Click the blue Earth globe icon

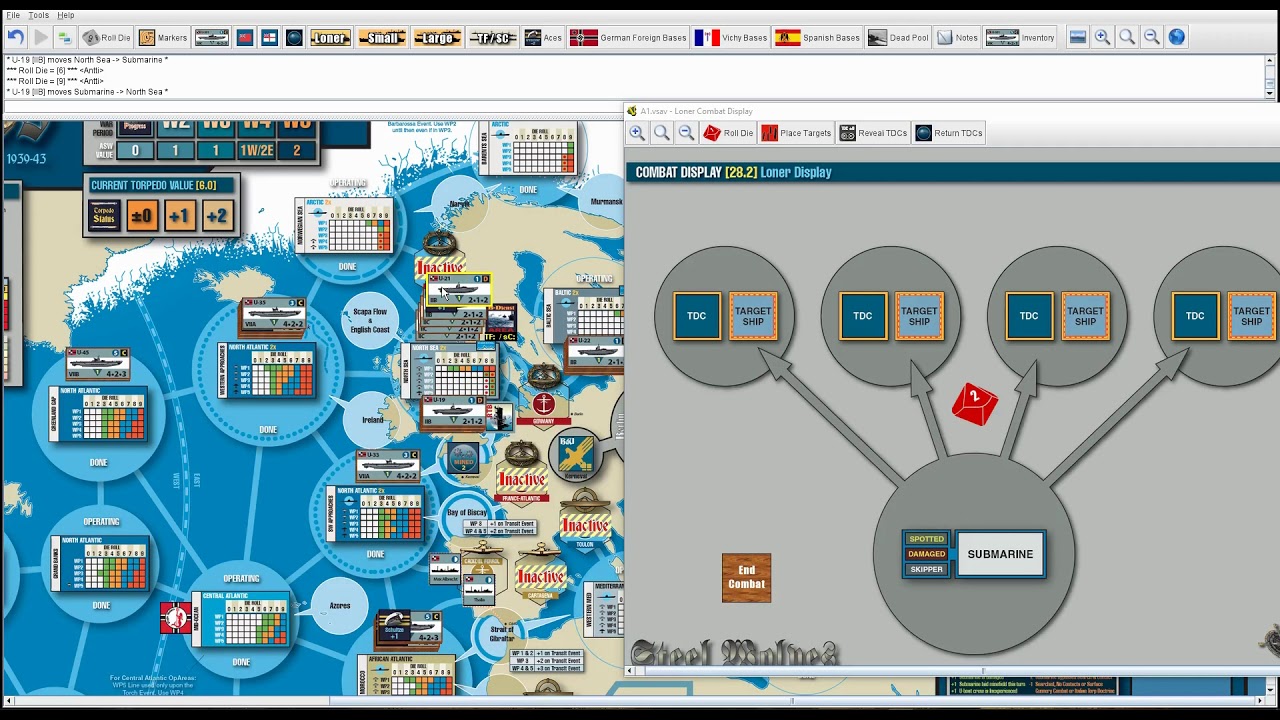point(1177,38)
